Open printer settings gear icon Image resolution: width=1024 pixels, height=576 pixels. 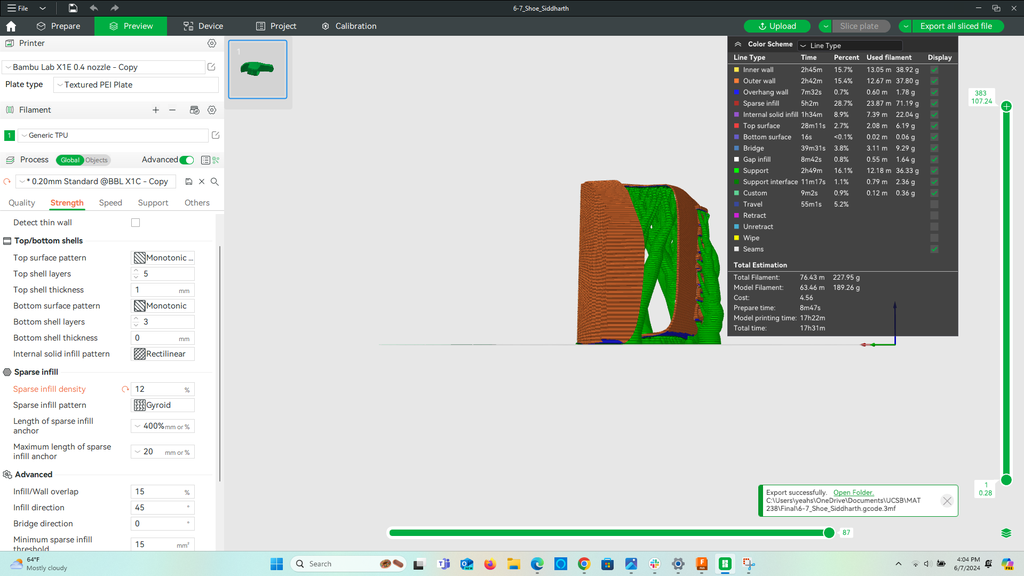212,44
